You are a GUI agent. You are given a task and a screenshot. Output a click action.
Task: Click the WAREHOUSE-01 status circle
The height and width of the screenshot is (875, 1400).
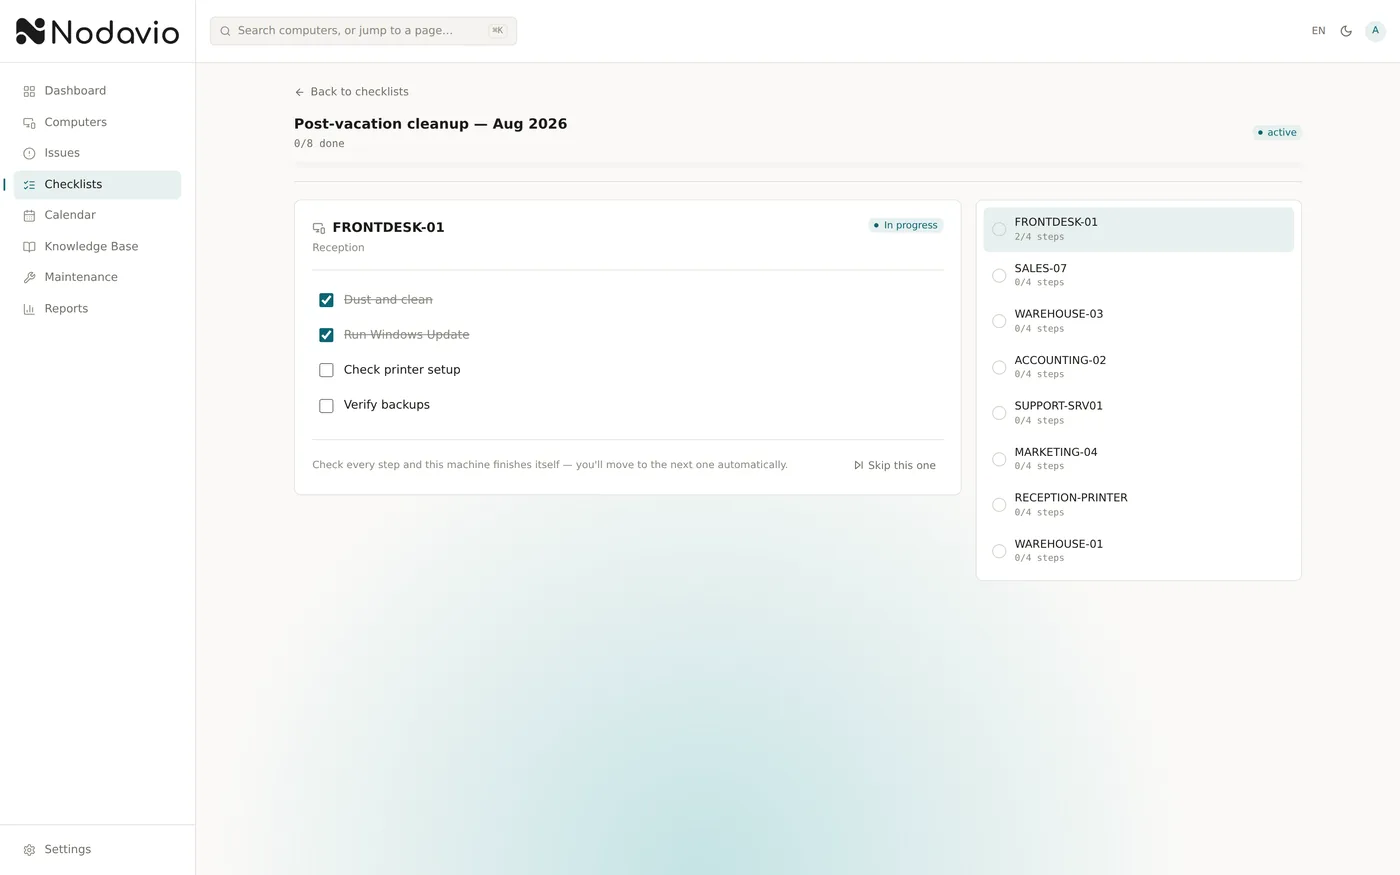pyautogui.click(x=999, y=551)
